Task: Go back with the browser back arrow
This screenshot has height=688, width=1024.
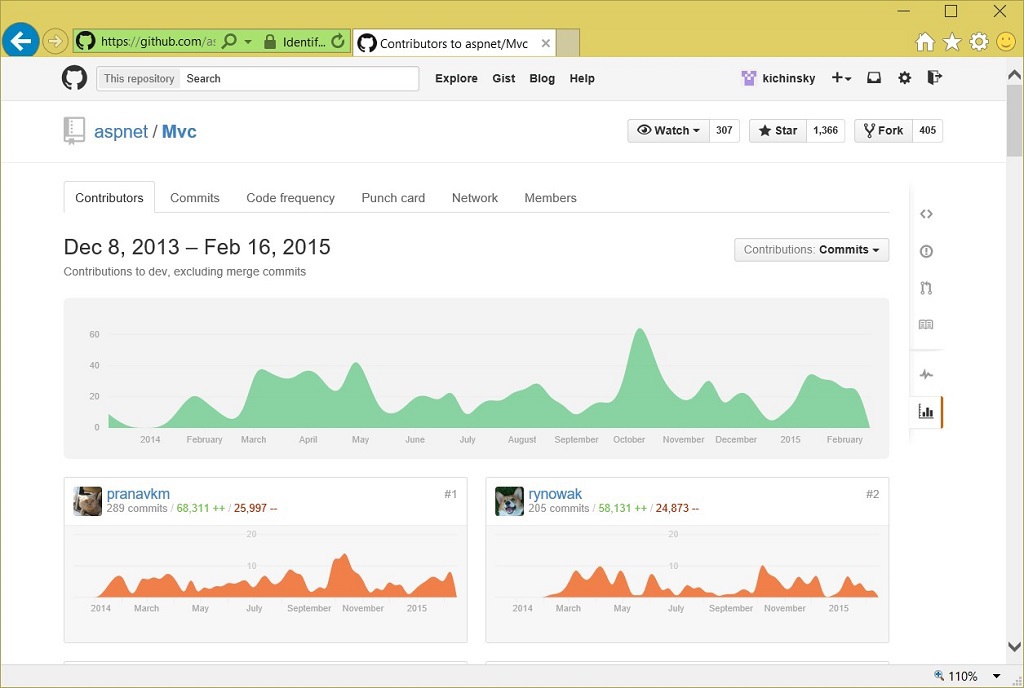Action: (20, 41)
